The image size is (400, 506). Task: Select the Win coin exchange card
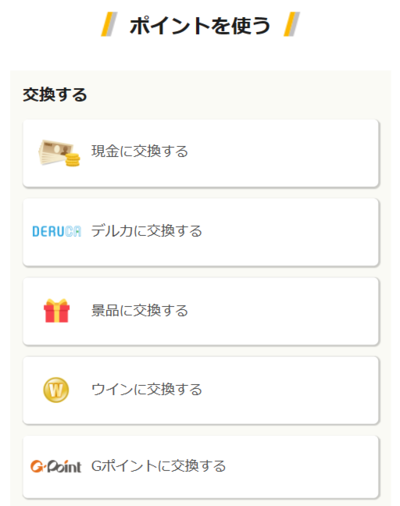(x=201, y=390)
